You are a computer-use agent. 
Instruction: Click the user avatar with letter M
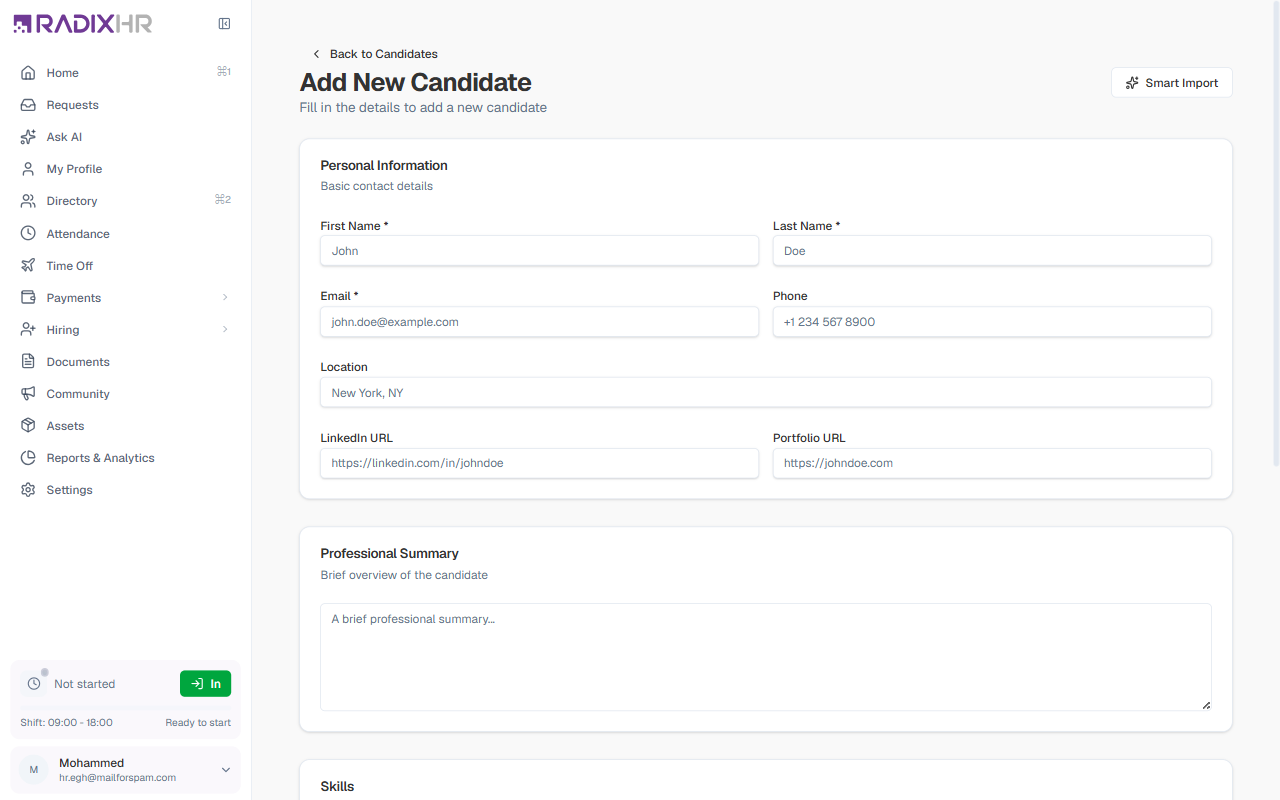point(34,770)
